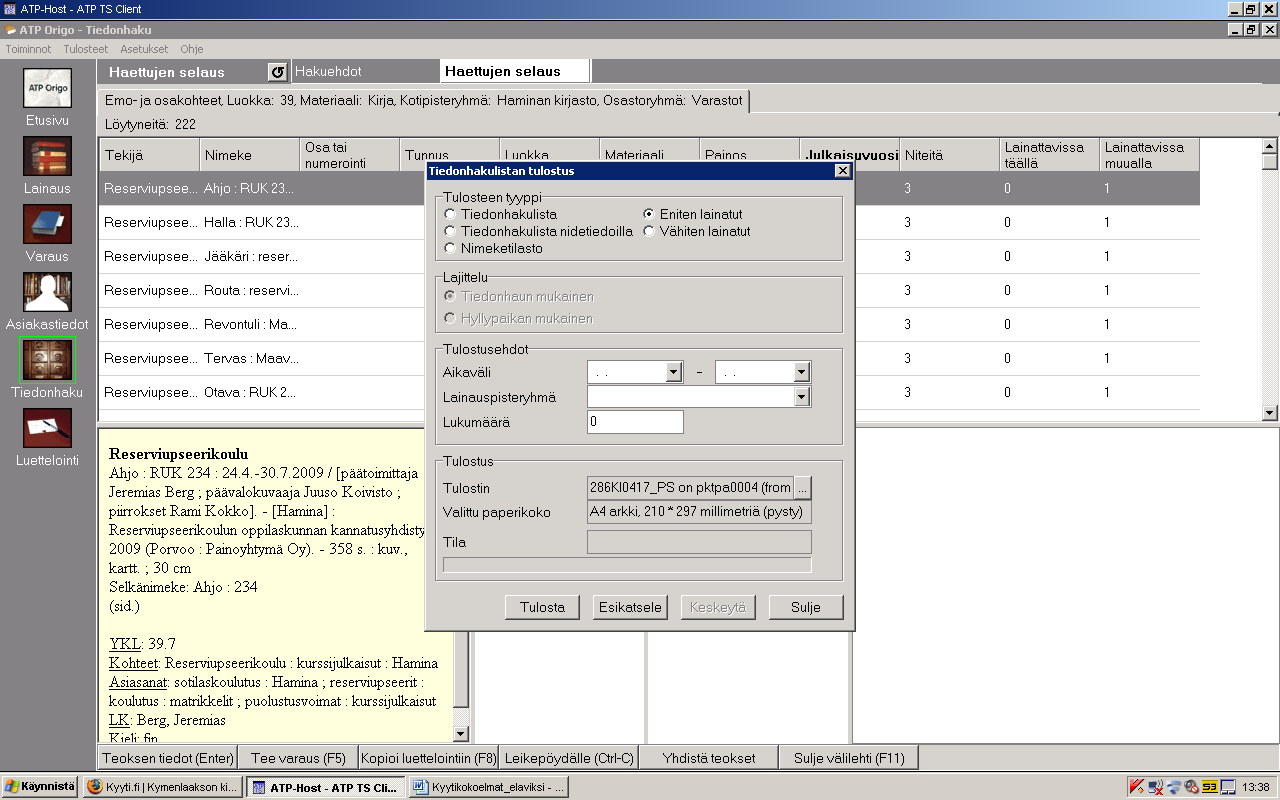Click the detail pane scrollbar down arrow
1280x800 pixels.
click(x=461, y=734)
